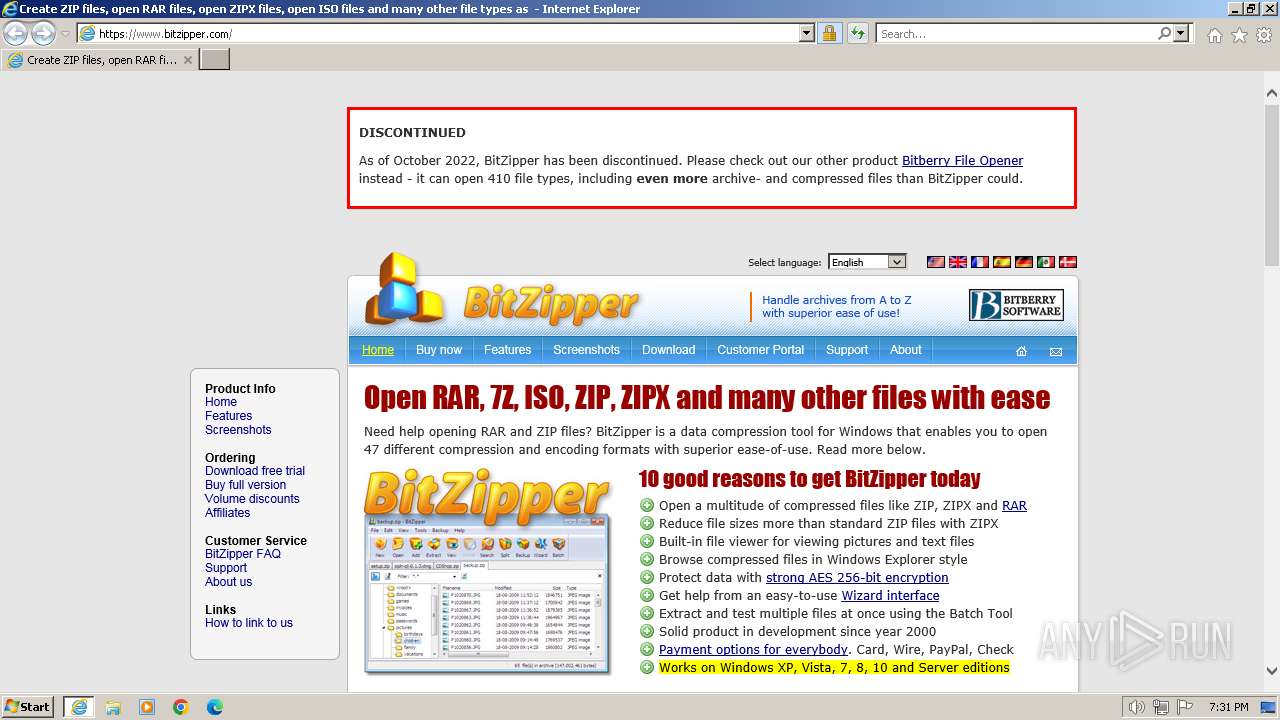The width and height of the screenshot is (1280, 720).
Task: Select the Mexican flag icon
Action: (1045, 262)
